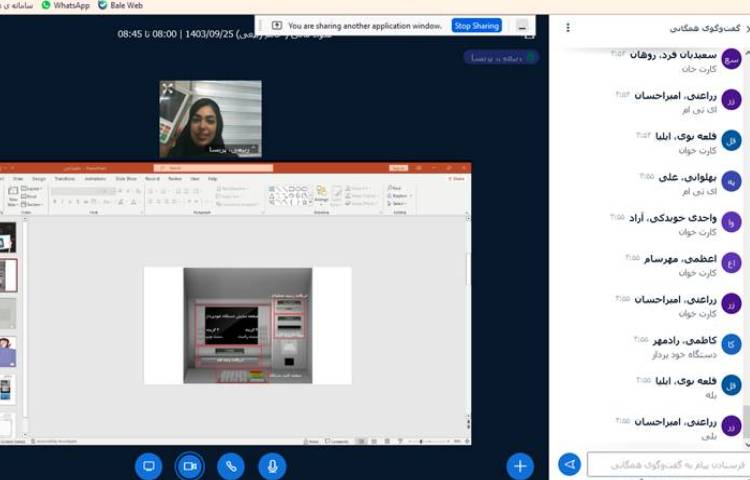This screenshot has height=480, width=750.
Task: Select the first slide thumbnail
Action: click(x=7, y=237)
